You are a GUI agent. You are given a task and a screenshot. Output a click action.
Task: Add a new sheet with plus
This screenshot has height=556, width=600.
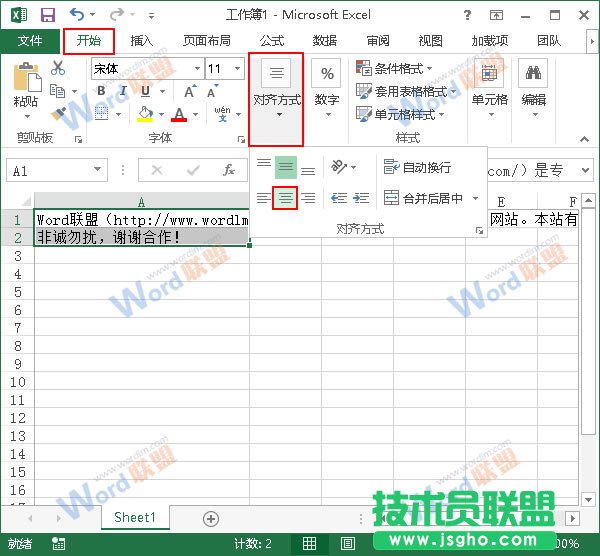[x=211, y=519]
